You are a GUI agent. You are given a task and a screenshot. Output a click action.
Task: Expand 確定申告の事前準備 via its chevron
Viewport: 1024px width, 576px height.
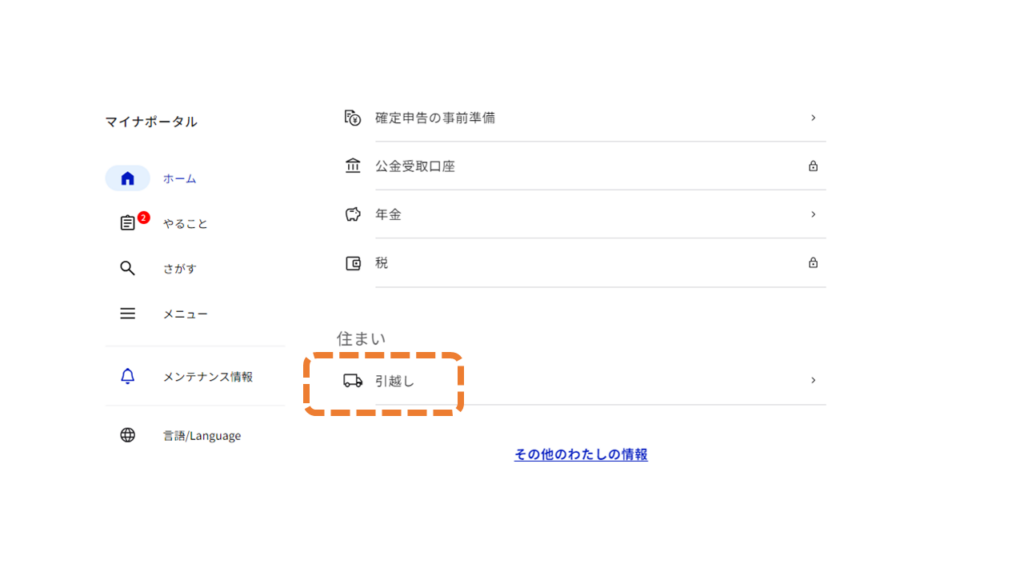click(x=813, y=118)
